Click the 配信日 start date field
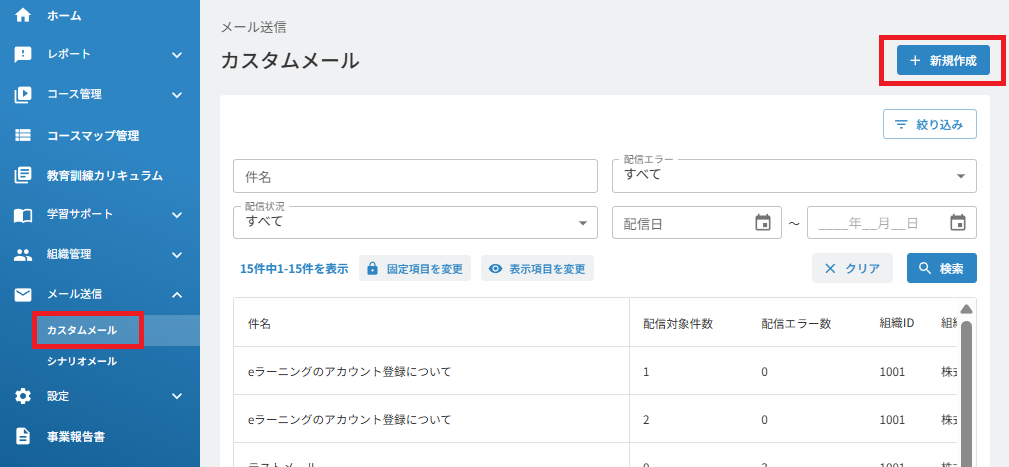Viewport: 1009px width, 467px height. pyautogui.click(x=697, y=223)
